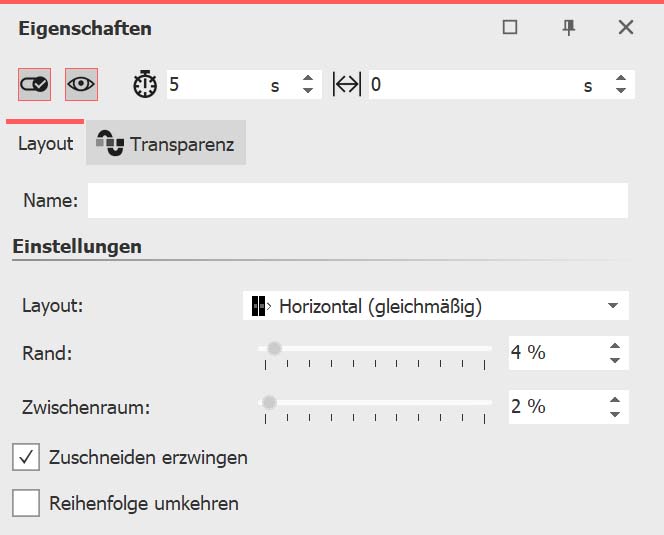Click the Transparenz tab curve icon

click(x=110, y=144)
